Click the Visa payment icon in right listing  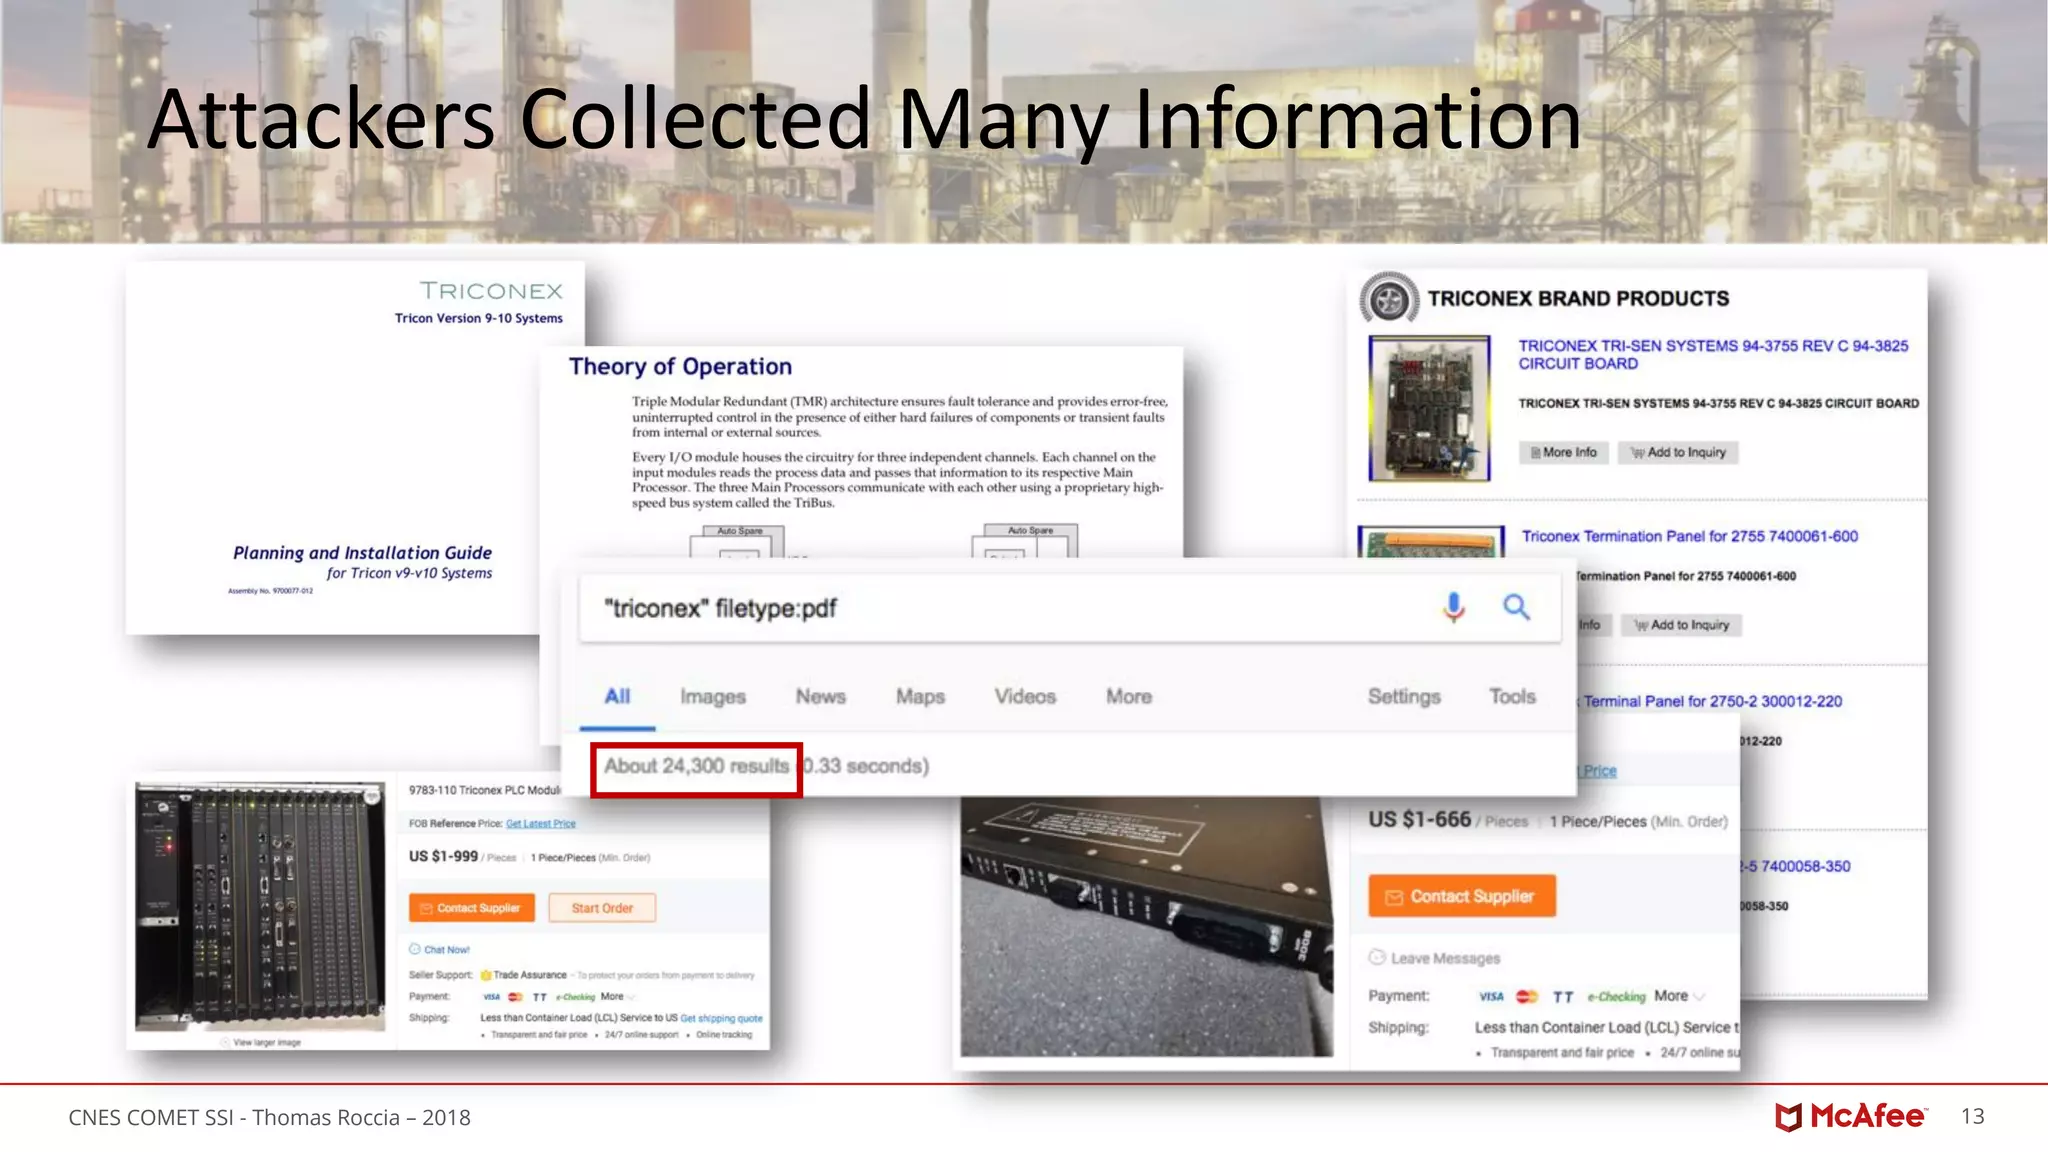1491,996
